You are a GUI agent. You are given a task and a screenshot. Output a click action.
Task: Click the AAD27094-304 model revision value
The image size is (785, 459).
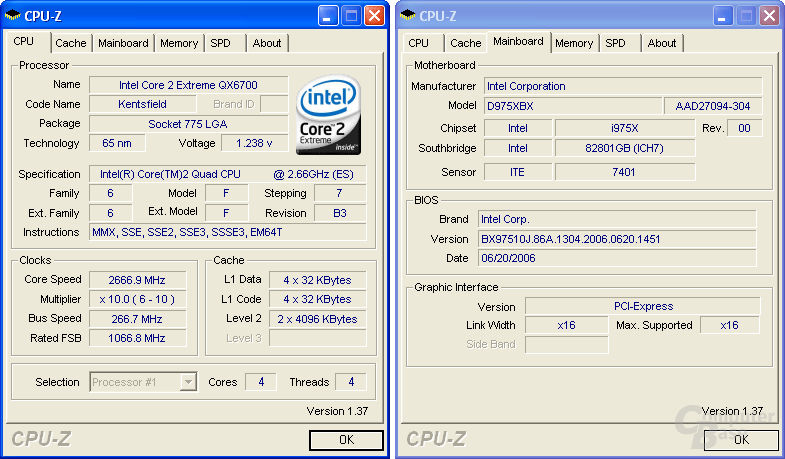pyautogui.click(x=713, y=106)
